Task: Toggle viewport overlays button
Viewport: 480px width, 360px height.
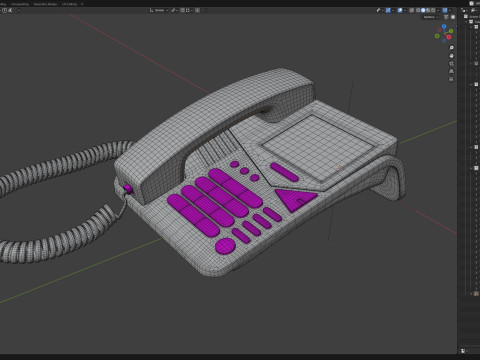Action: (400, 10)
